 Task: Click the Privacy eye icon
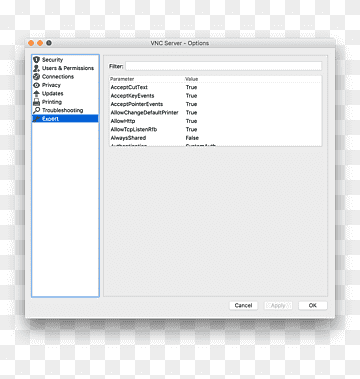click(36, 85)
